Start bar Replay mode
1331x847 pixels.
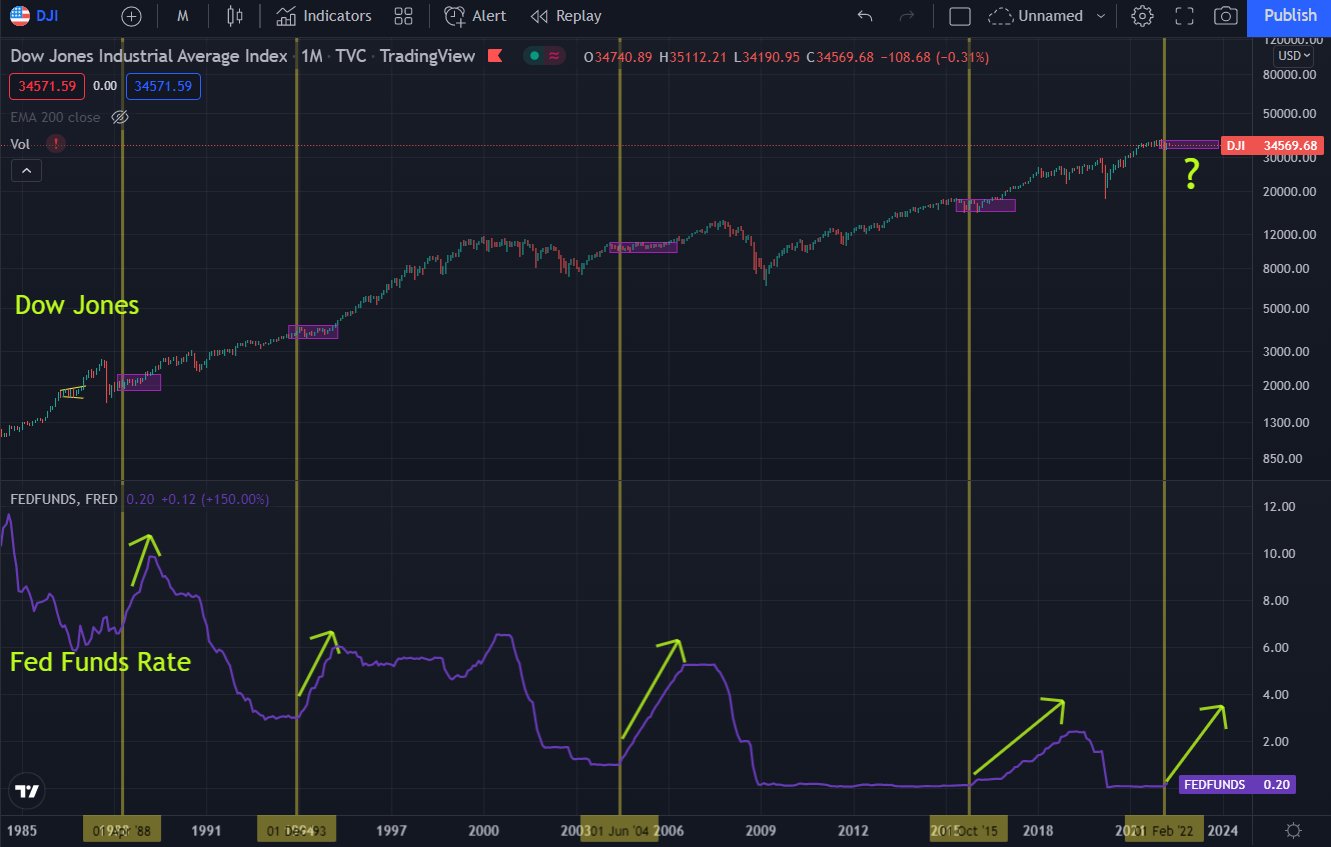pyautogui.click(x=566, y=16)
